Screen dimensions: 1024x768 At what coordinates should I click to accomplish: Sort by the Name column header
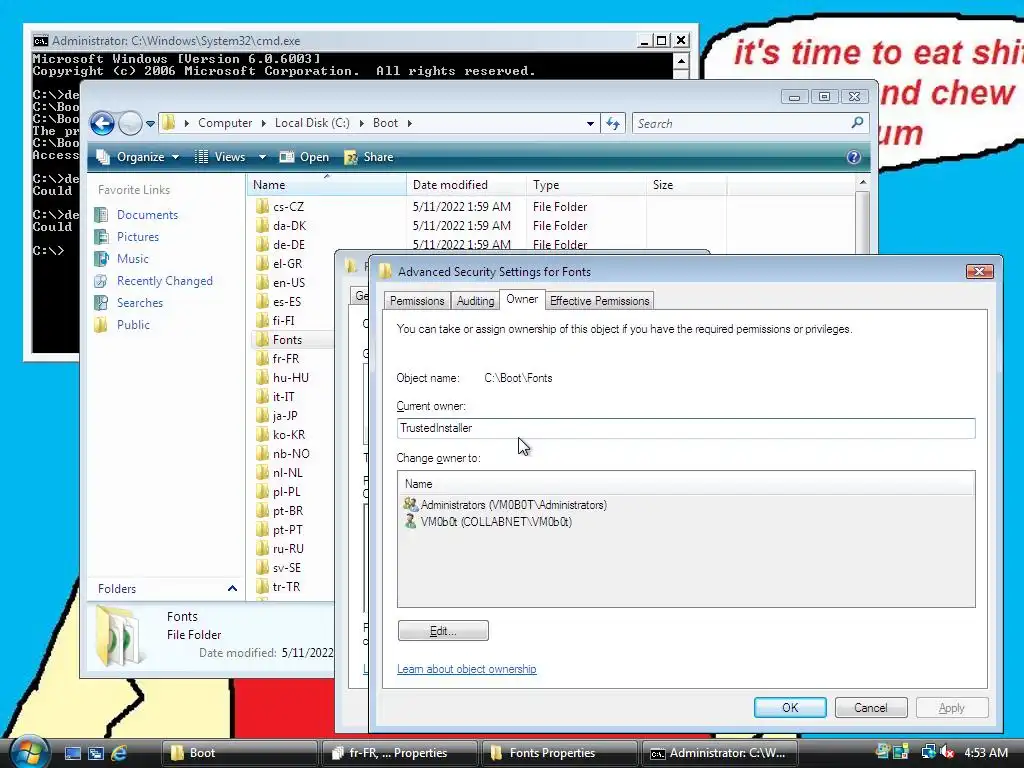[327, 185]
